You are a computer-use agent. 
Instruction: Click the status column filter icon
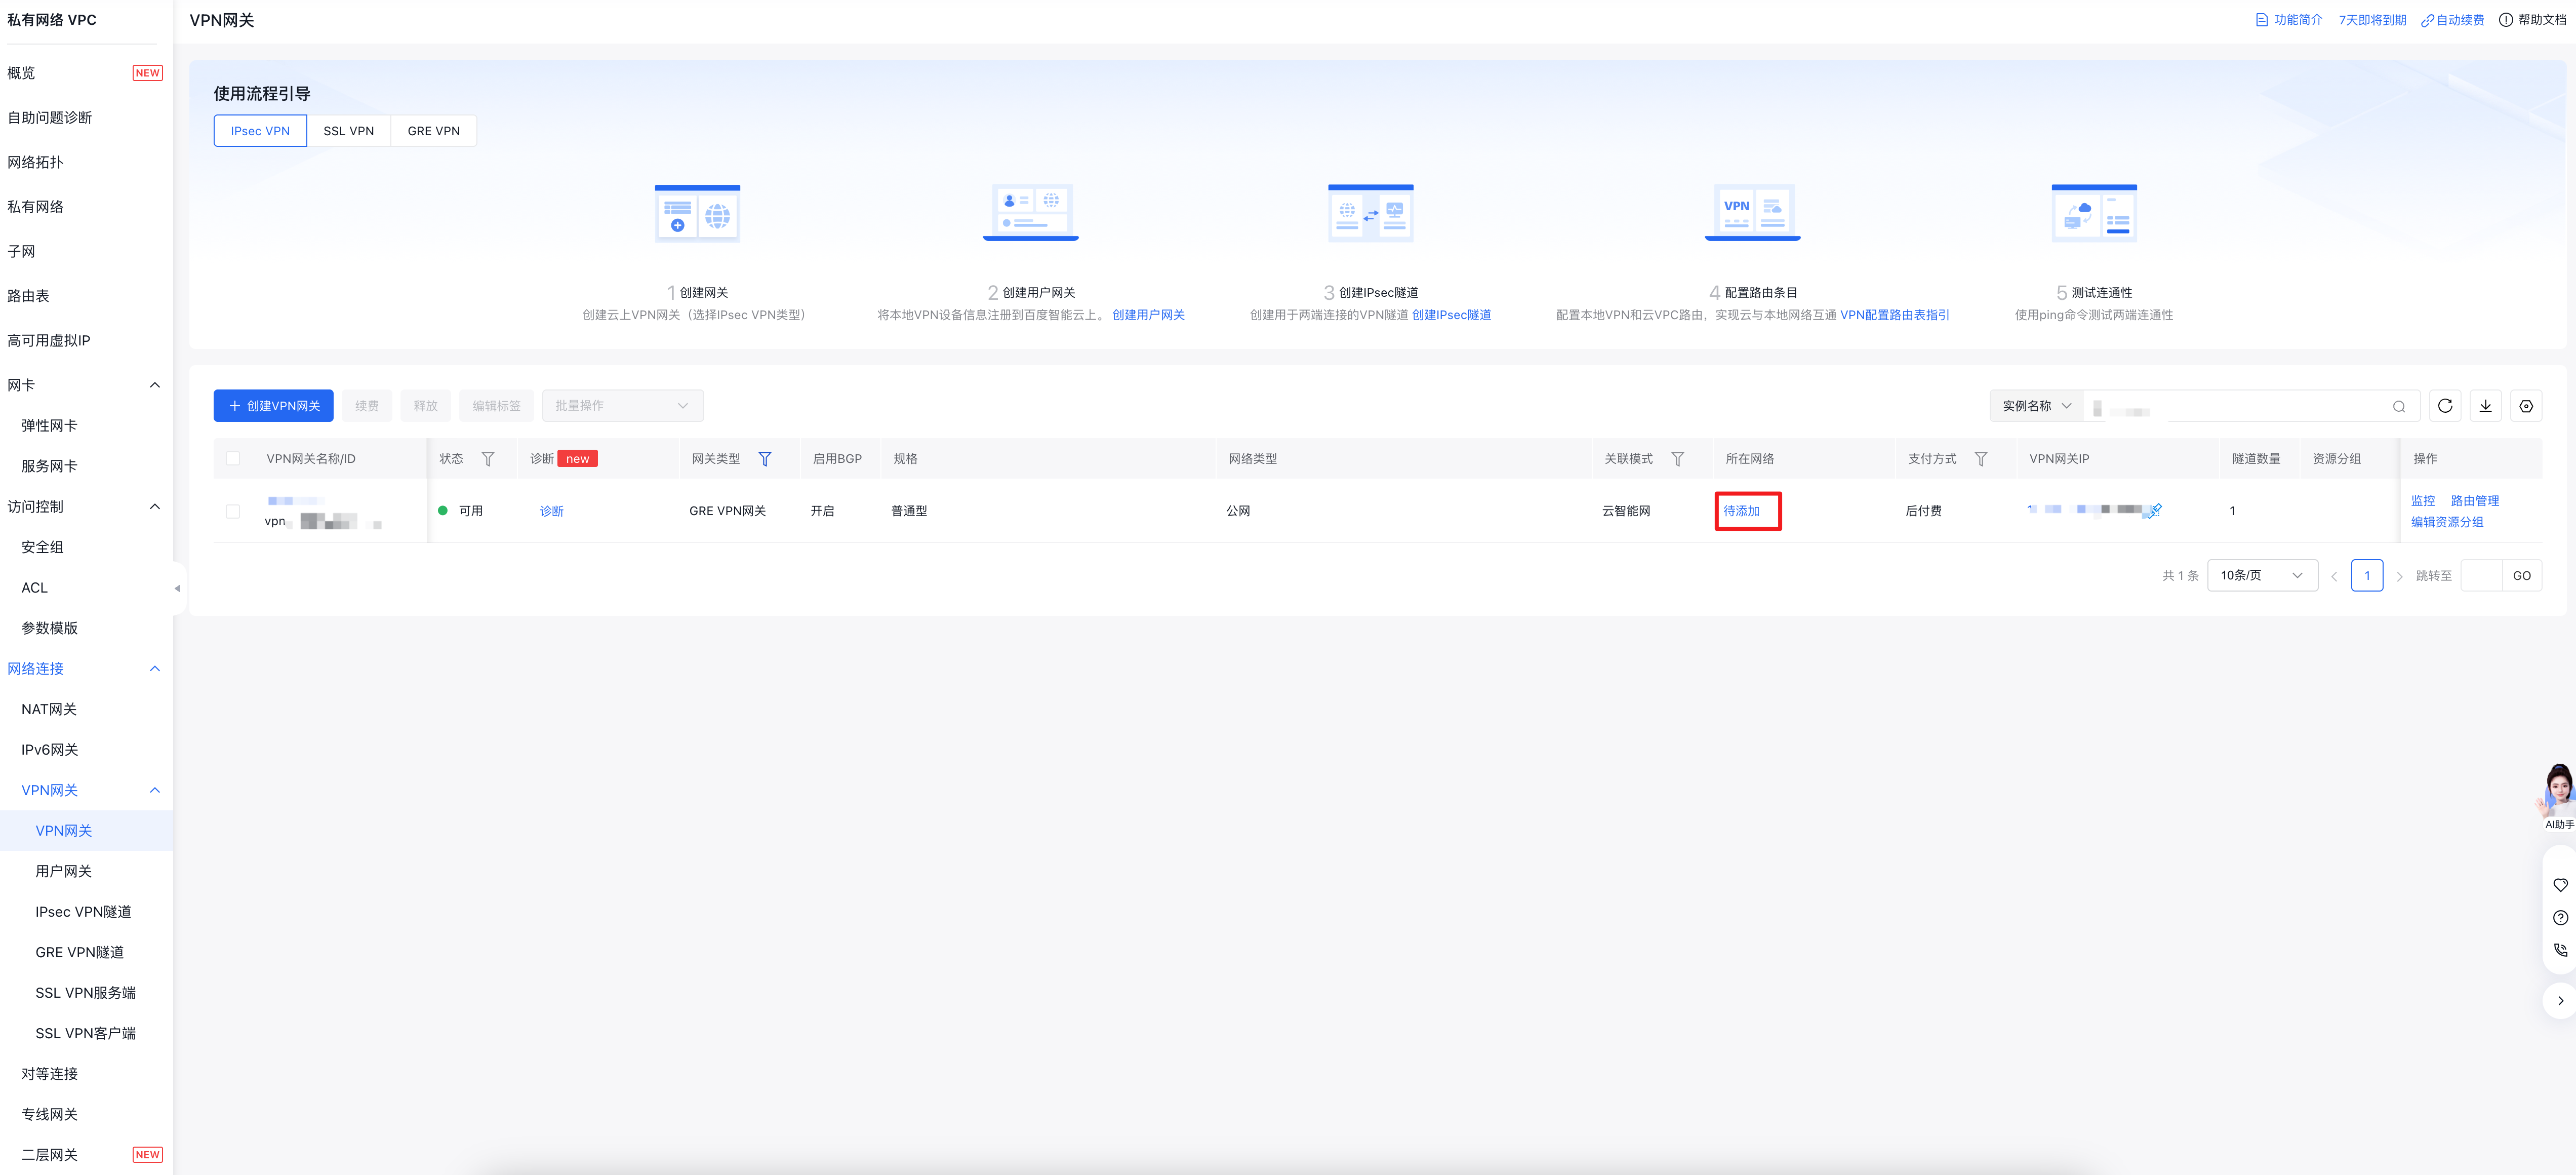pos(488,459)
